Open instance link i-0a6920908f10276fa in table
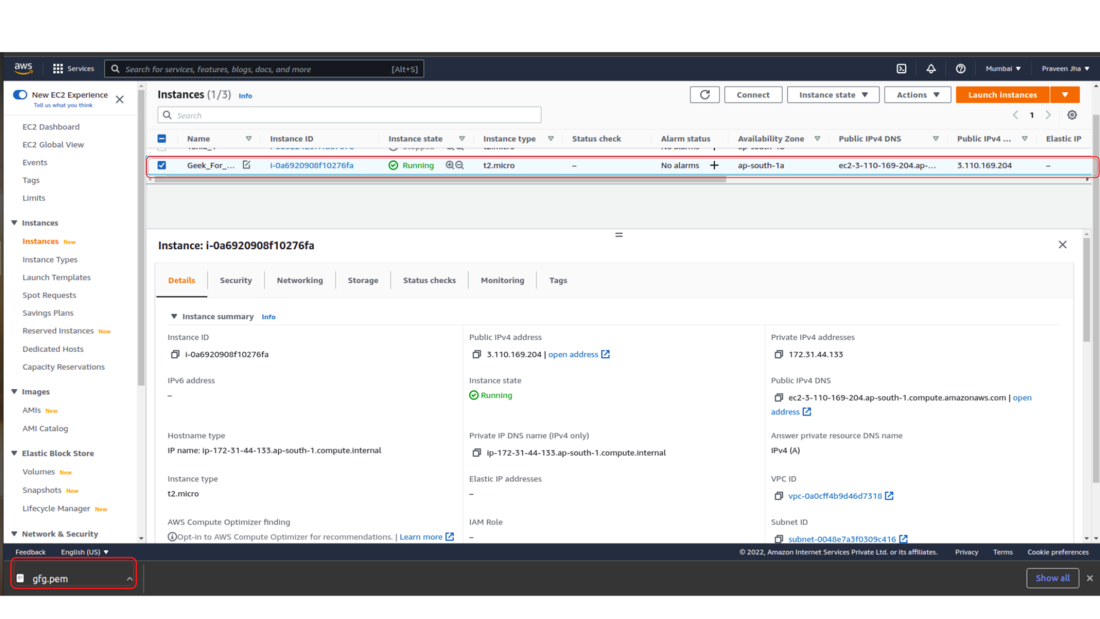Screen dimensions: 1100x619 [x=311, y=165]
